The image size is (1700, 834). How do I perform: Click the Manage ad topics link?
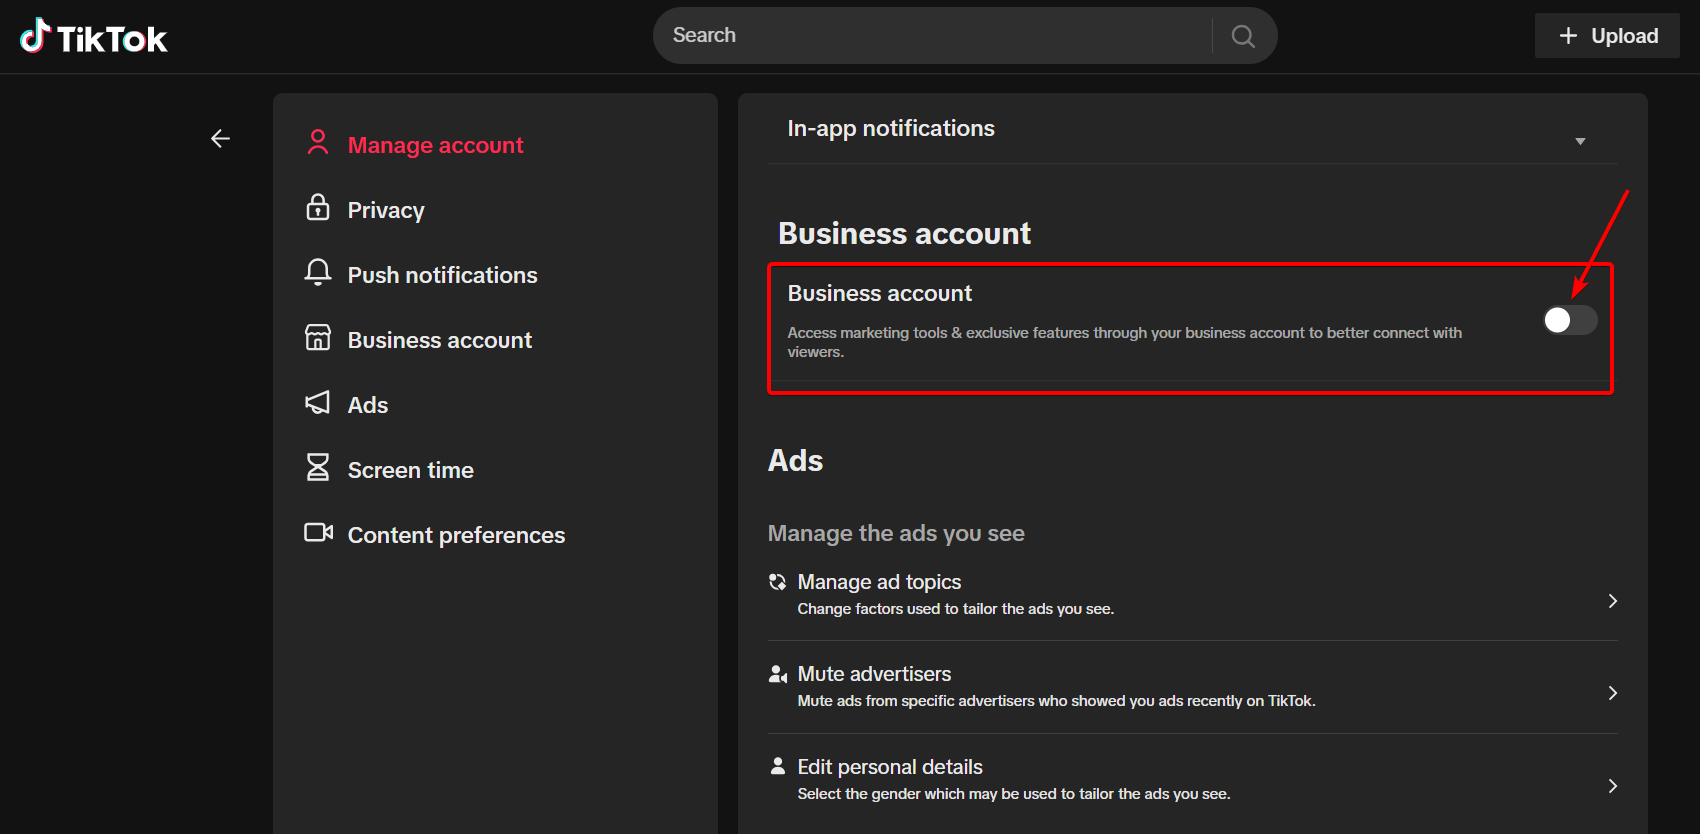[879, 582]
